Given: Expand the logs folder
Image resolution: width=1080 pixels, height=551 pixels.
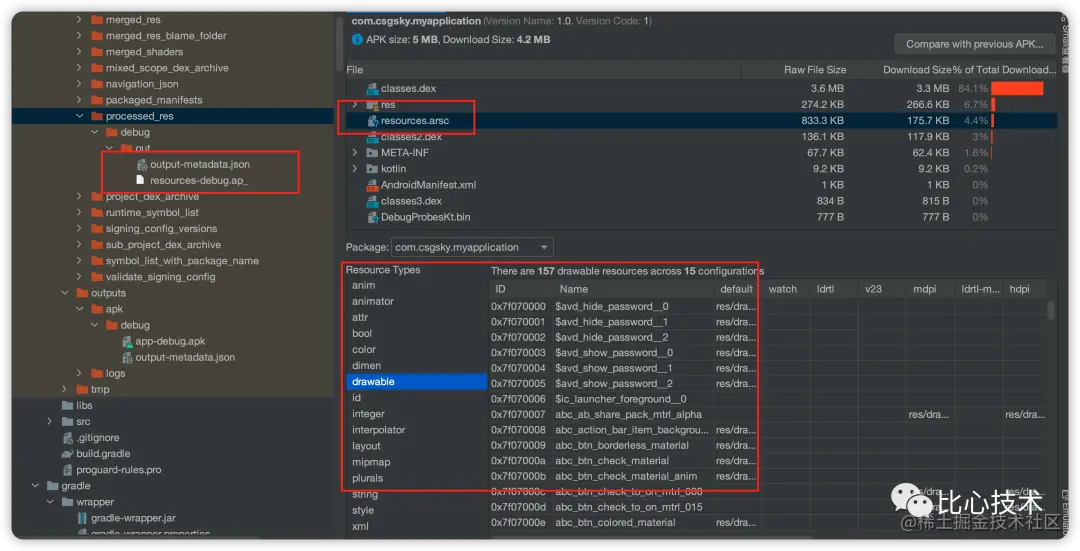Looking at the screenshot, I should tap(79, 373).
